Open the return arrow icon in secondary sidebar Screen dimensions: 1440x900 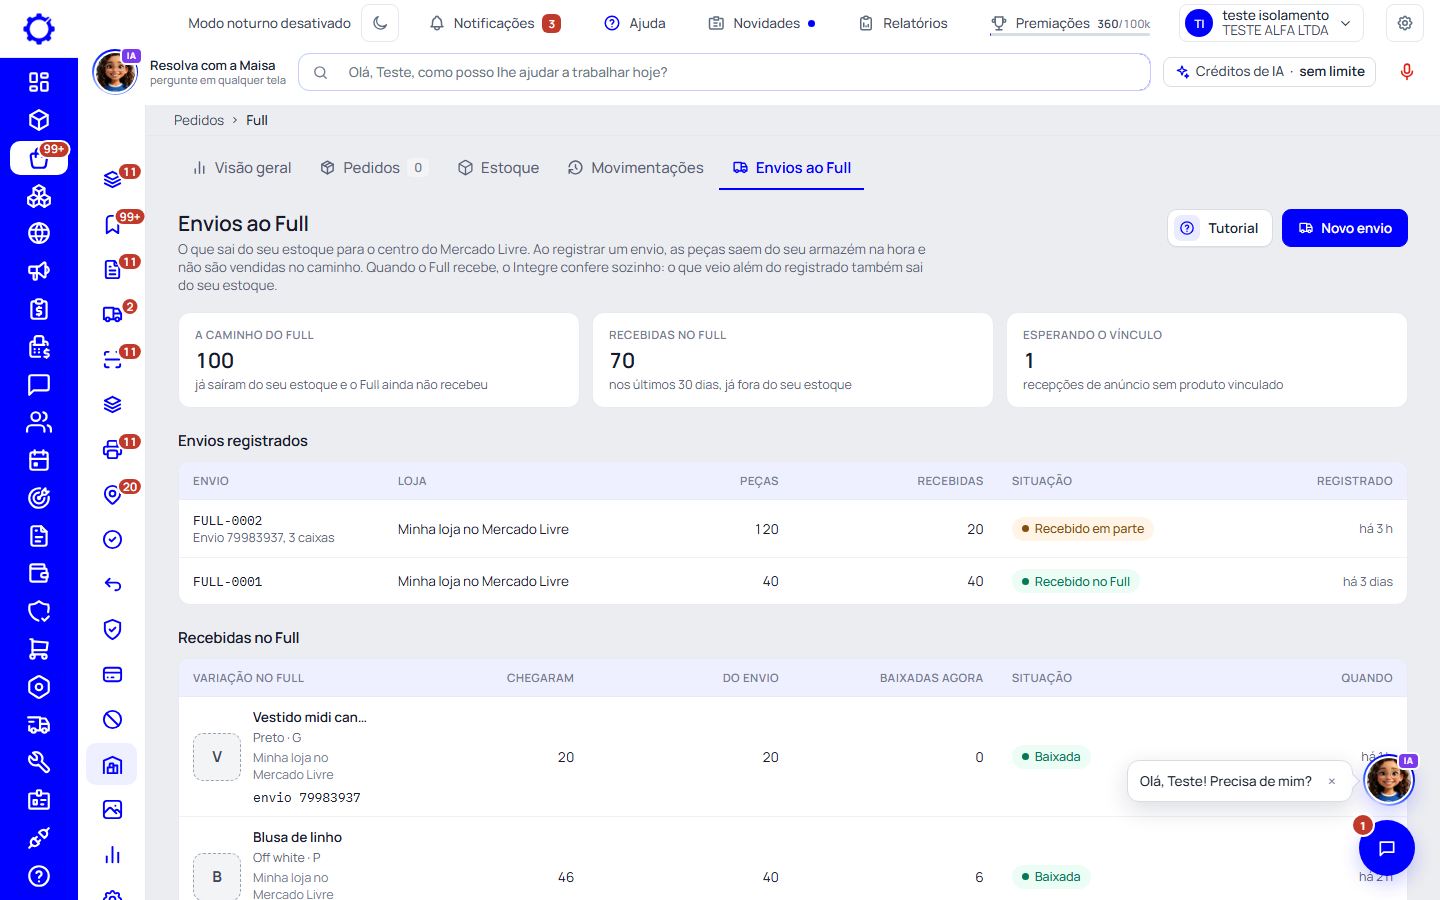coord(113,584)
